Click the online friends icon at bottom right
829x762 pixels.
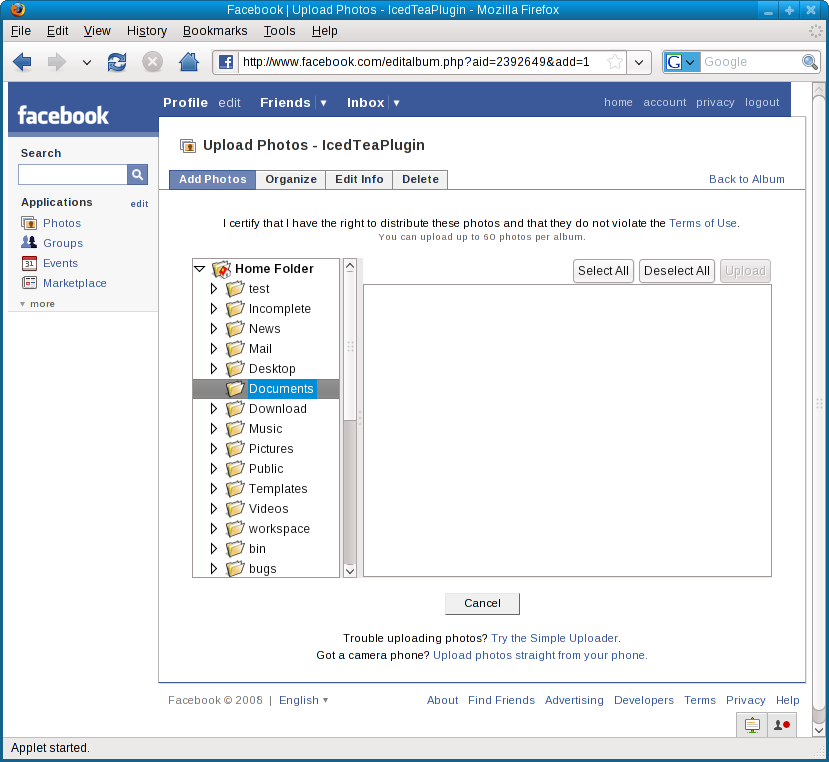pyautogui.click(x=781, y=725)
